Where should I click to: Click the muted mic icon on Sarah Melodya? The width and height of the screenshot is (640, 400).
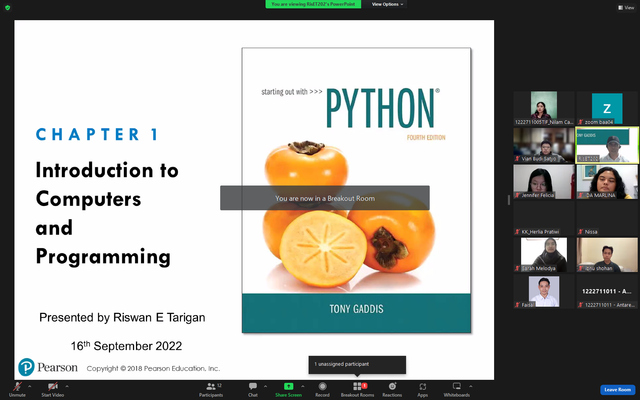(517, 268)
